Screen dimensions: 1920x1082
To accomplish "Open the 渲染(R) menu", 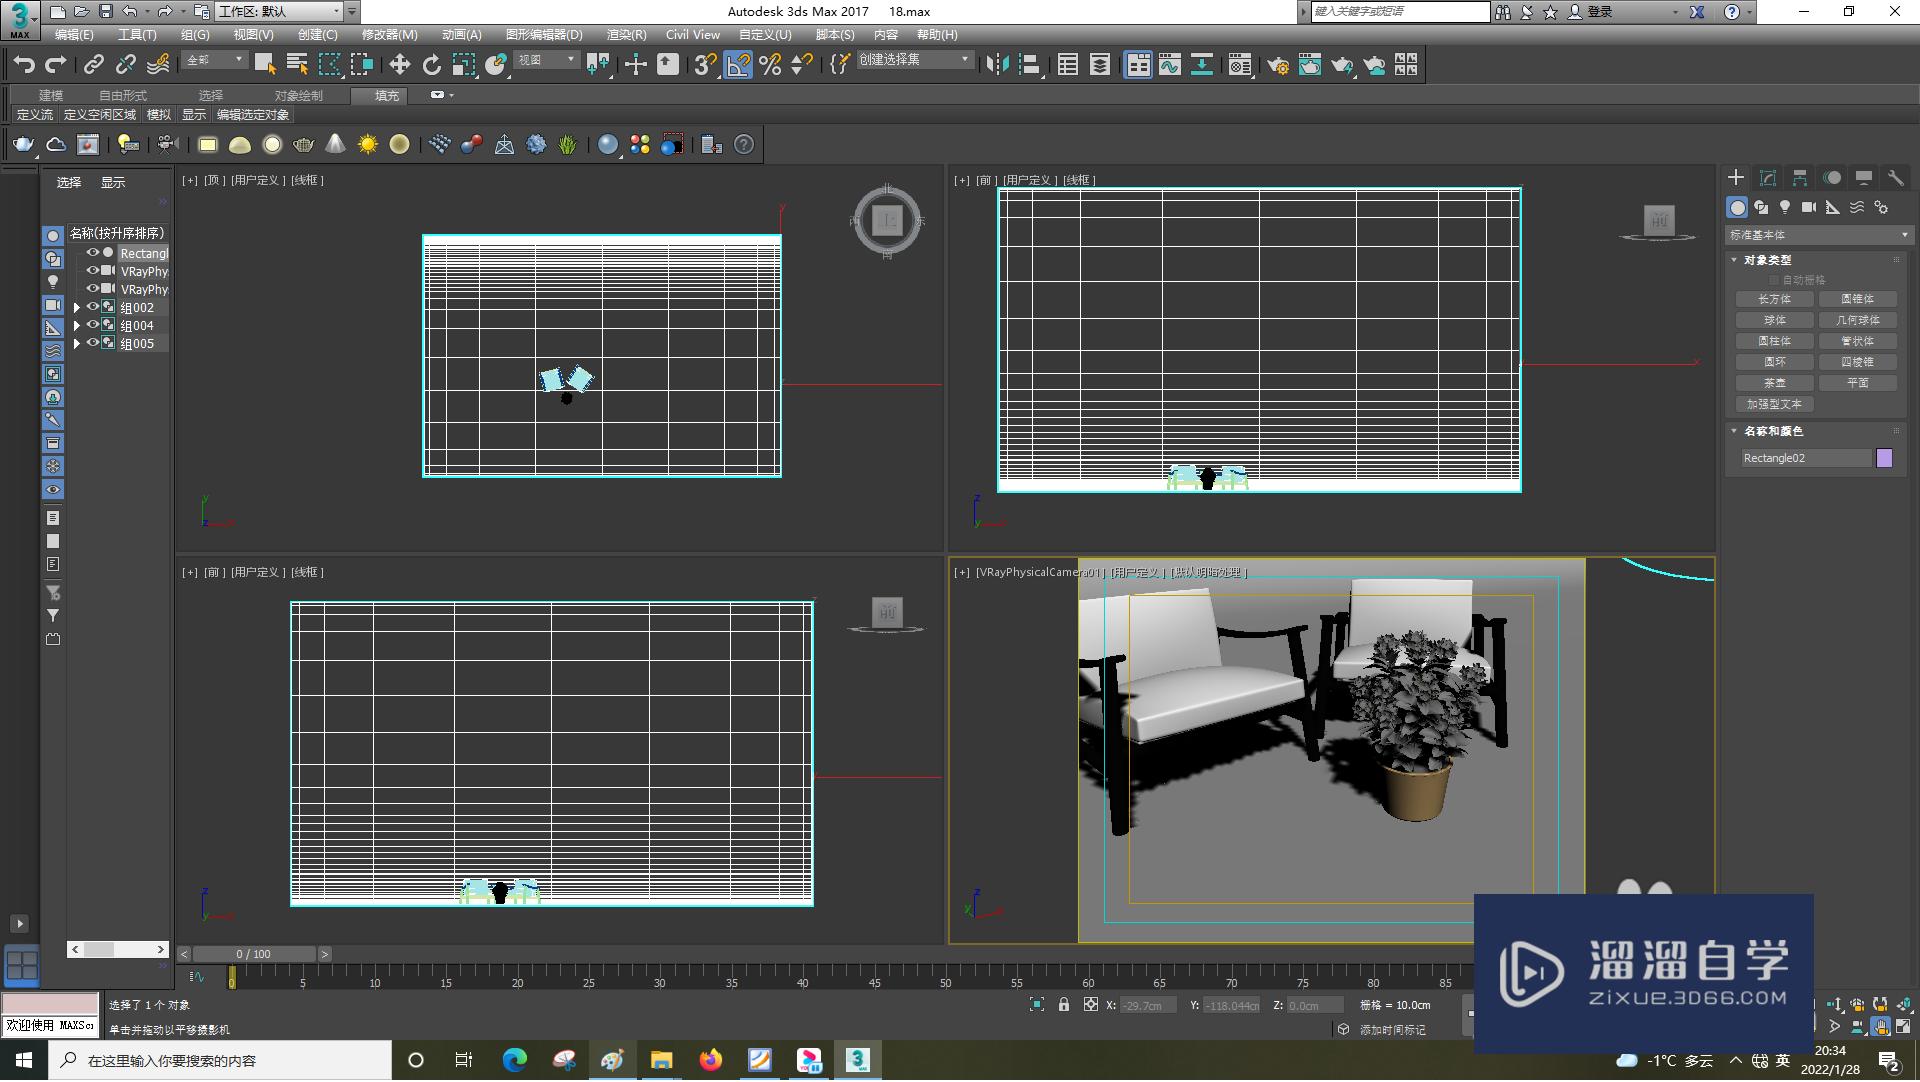I will (x=626, y=35).
